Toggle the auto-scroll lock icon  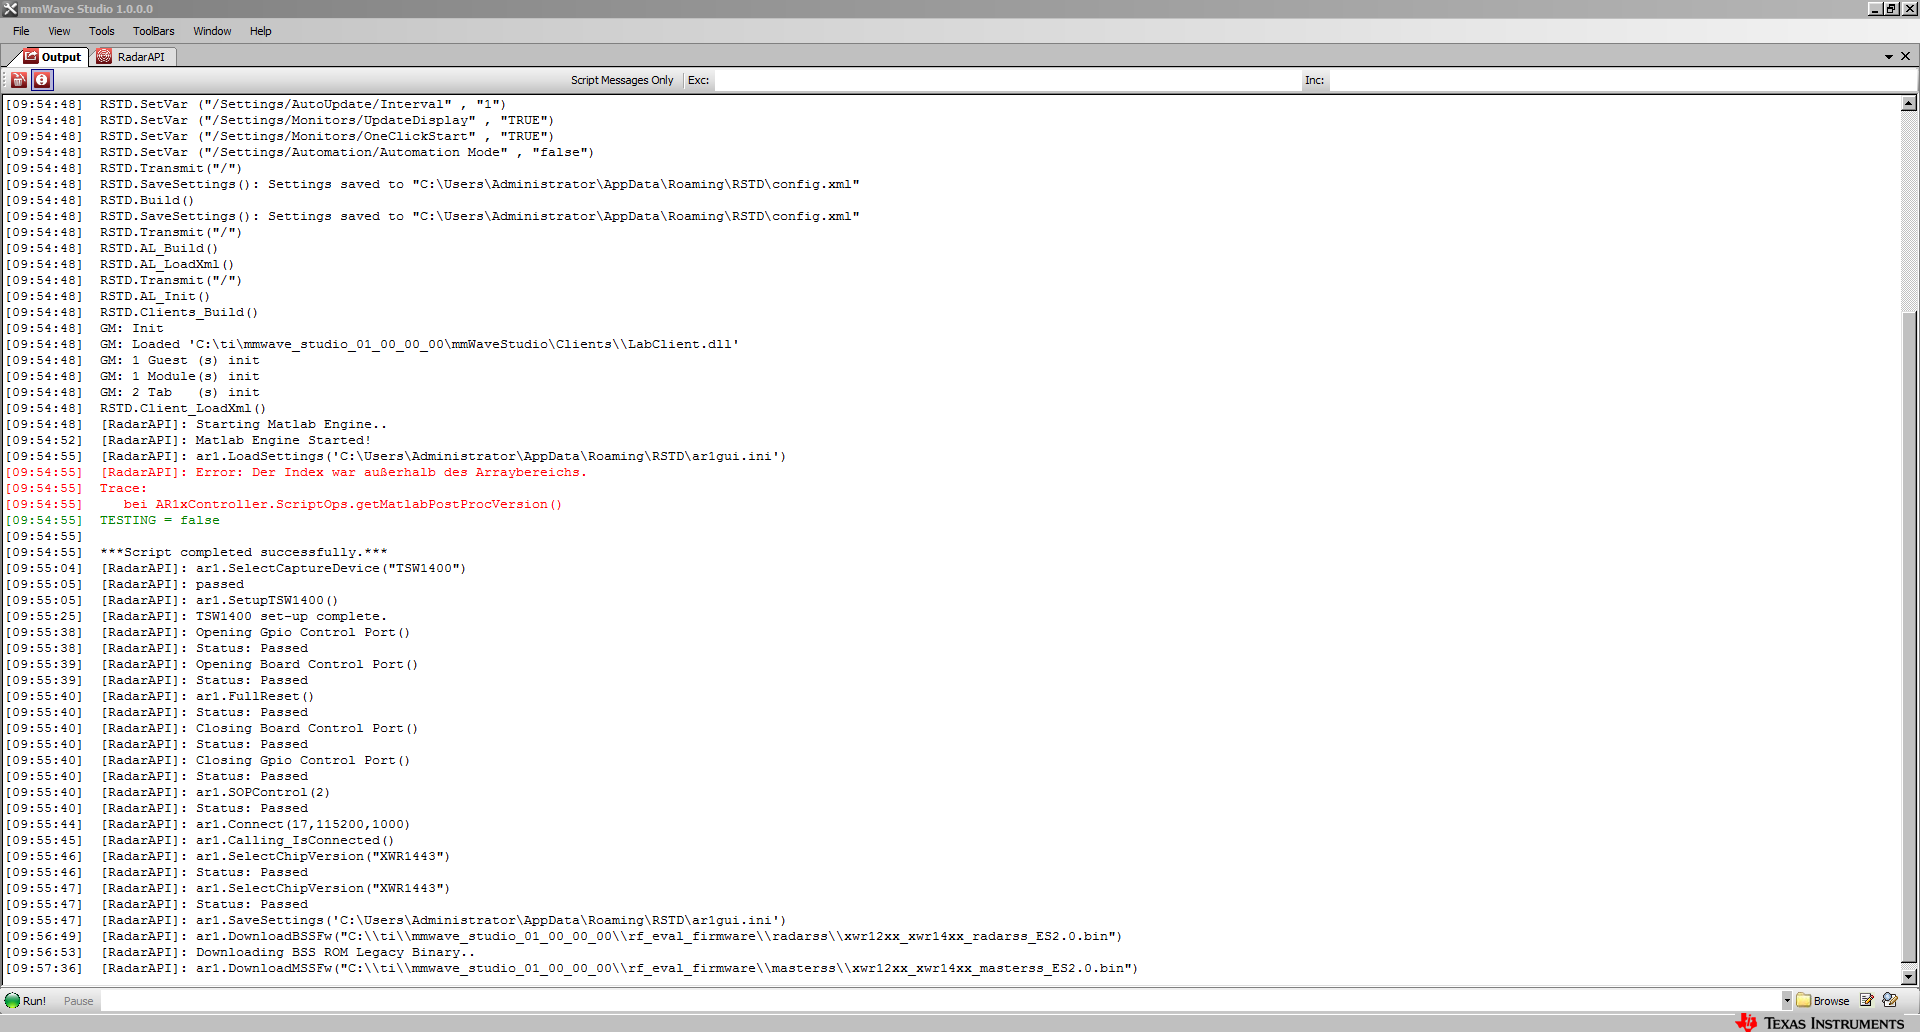click(x=42, y=80)
